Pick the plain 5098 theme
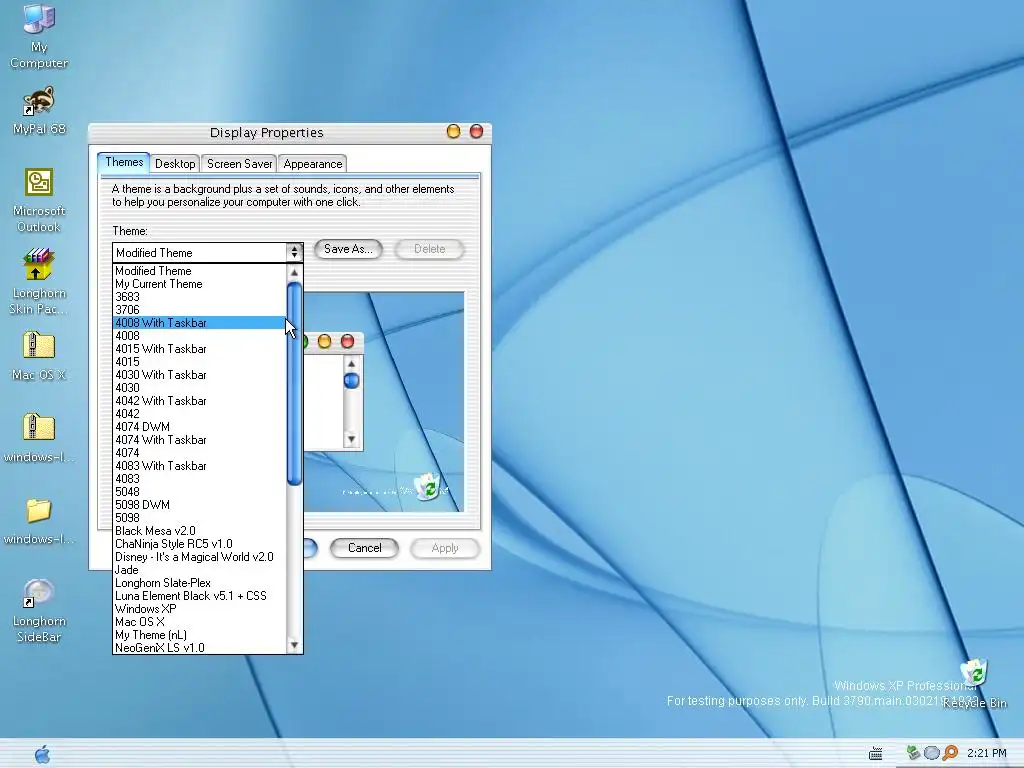This screenshot has width=1024, height=768. (x=200, y=518)
